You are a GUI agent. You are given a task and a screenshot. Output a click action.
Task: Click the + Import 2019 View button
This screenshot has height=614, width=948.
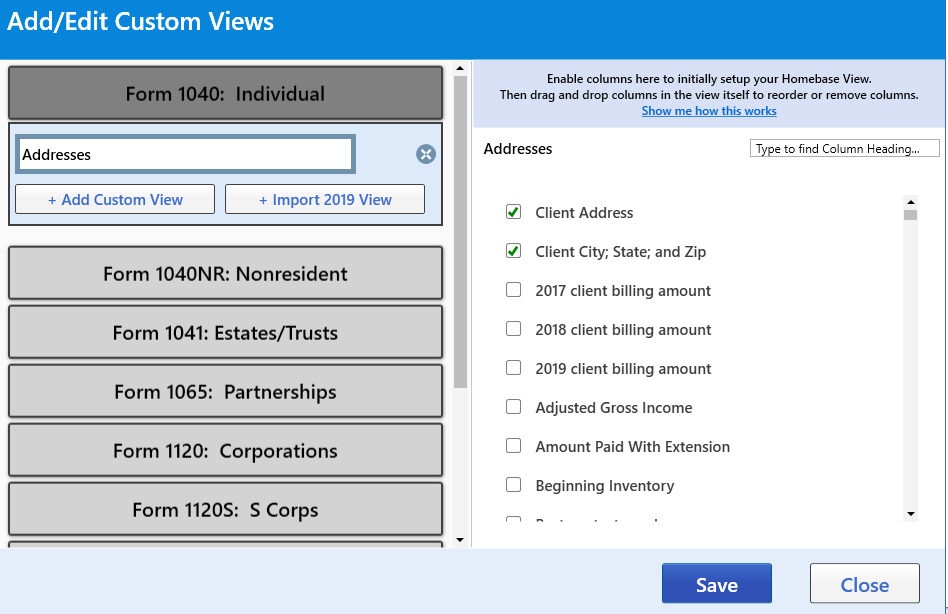325,200
